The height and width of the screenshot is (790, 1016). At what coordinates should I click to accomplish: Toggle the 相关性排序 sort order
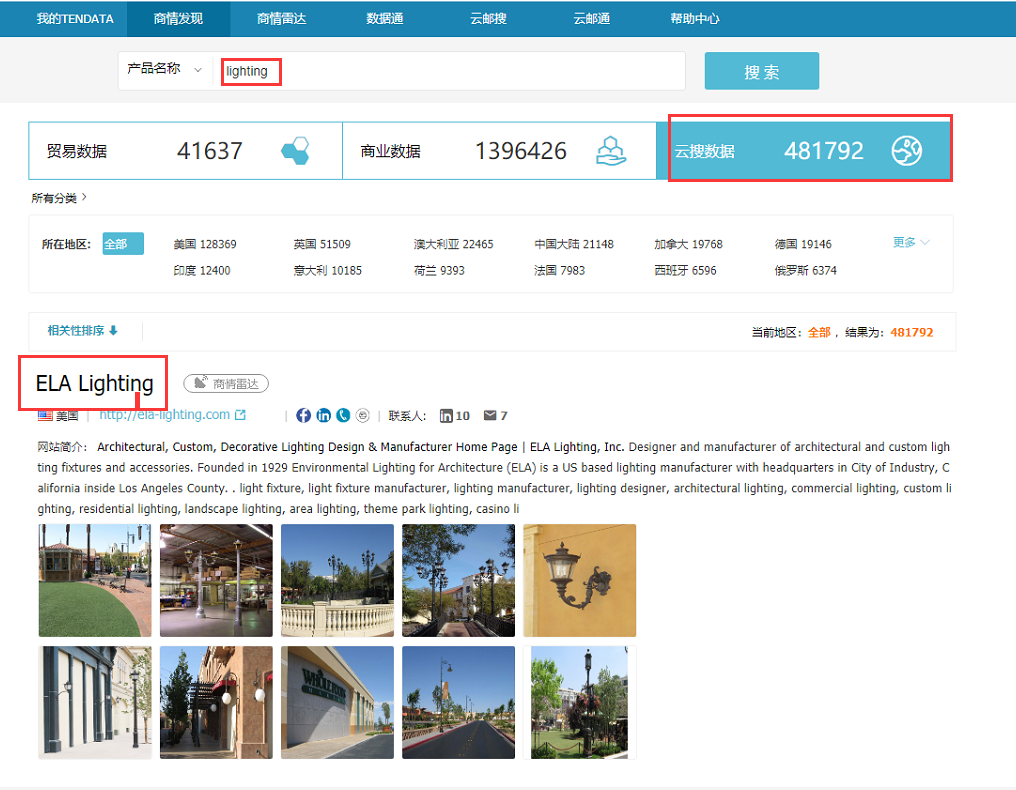tap(80, 330)
